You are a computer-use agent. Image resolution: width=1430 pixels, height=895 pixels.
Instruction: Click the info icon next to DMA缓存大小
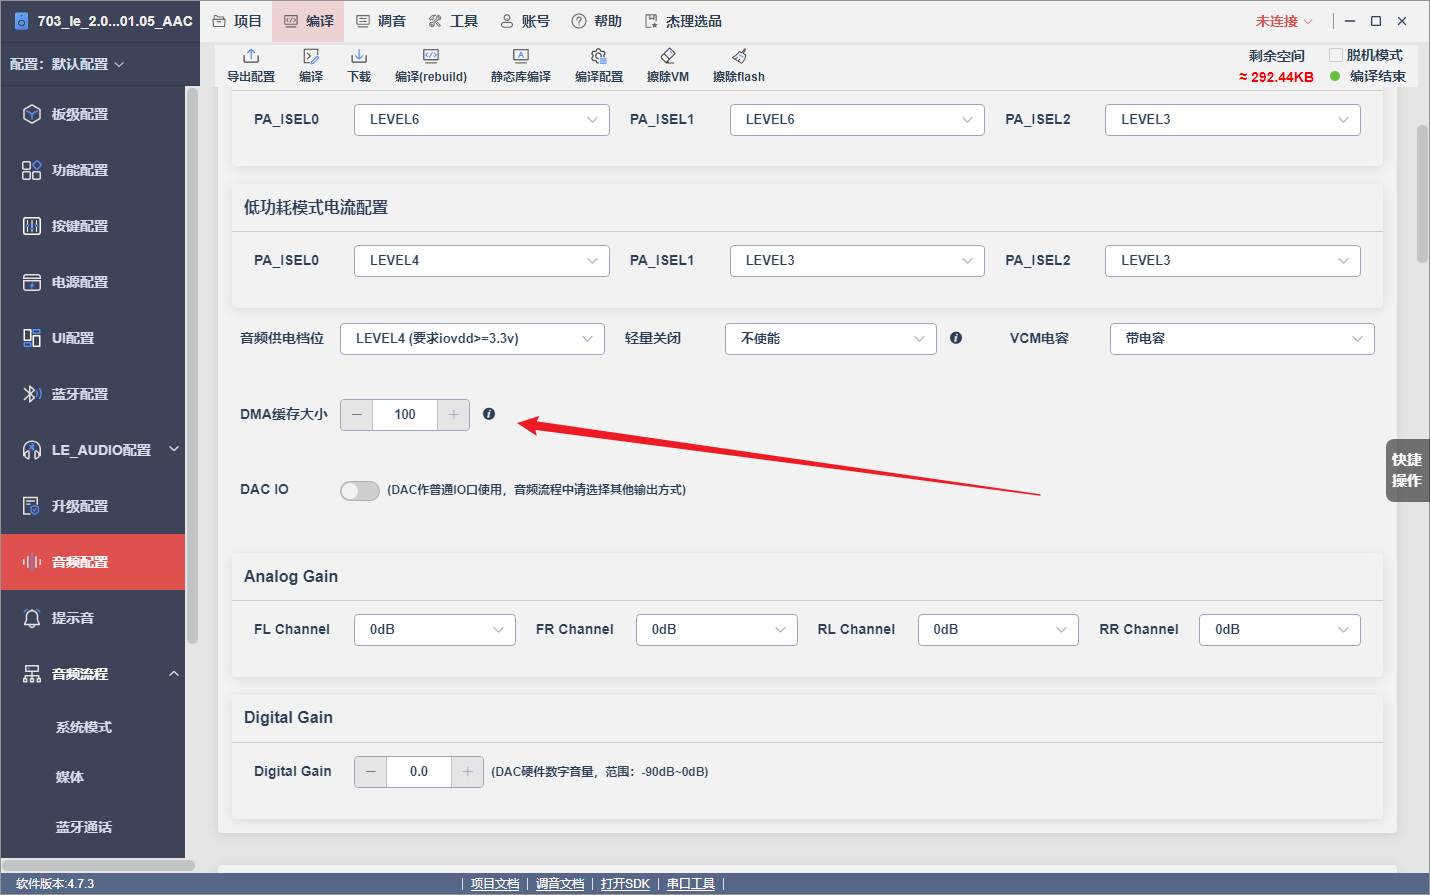489,414
